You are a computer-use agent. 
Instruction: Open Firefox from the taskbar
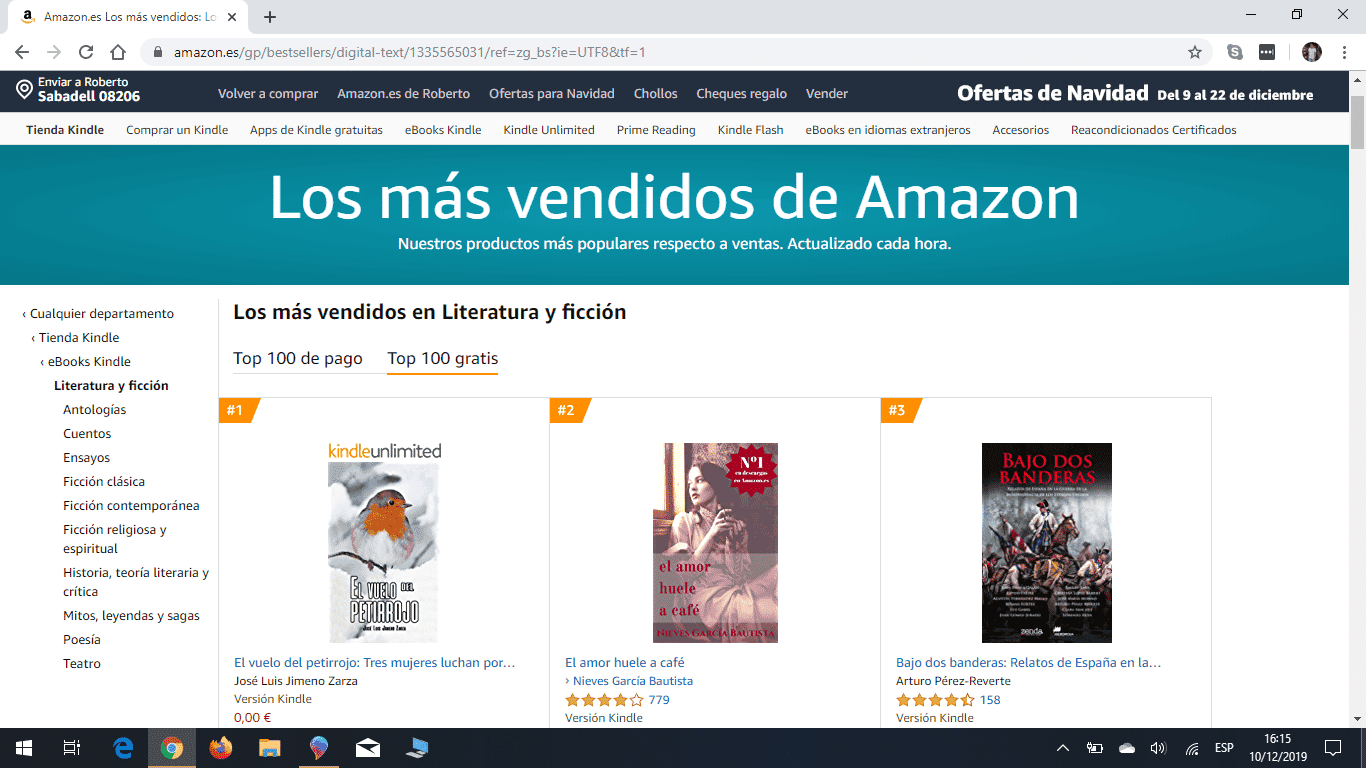click(220, 747)
